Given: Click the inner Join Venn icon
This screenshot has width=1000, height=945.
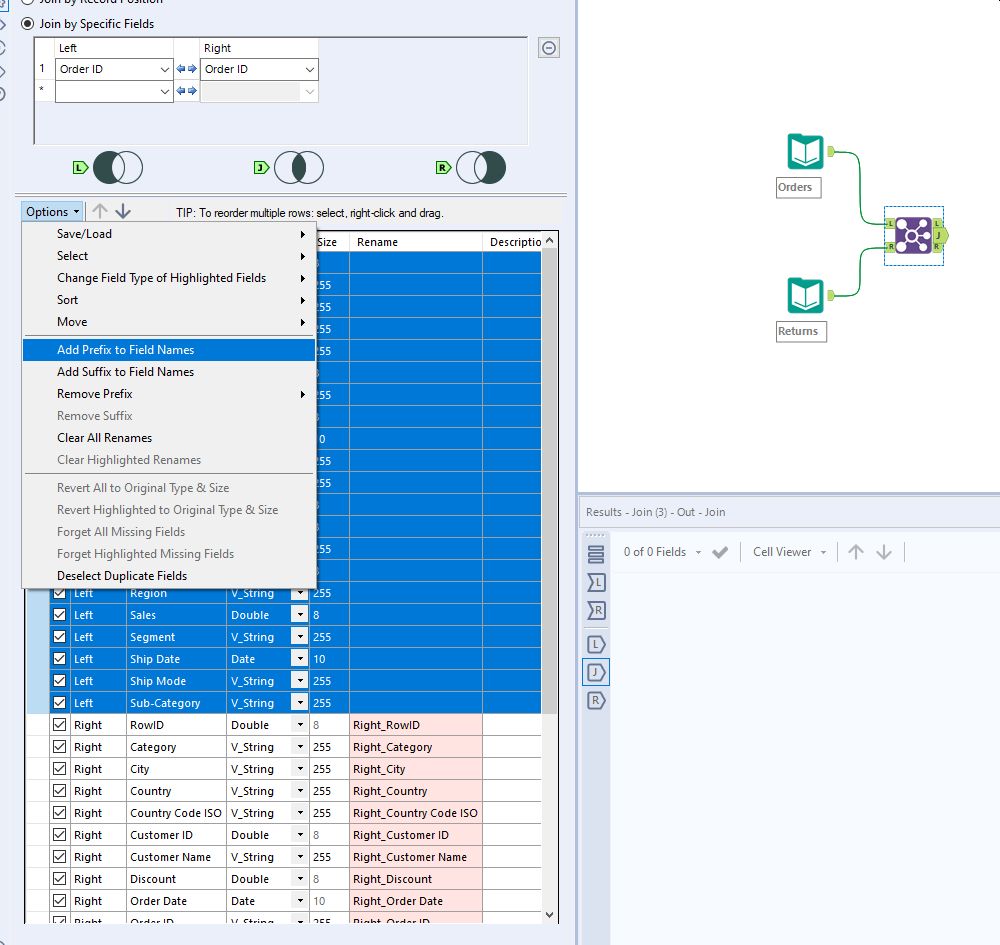Looking at the screenshot, I should [299, 167].
